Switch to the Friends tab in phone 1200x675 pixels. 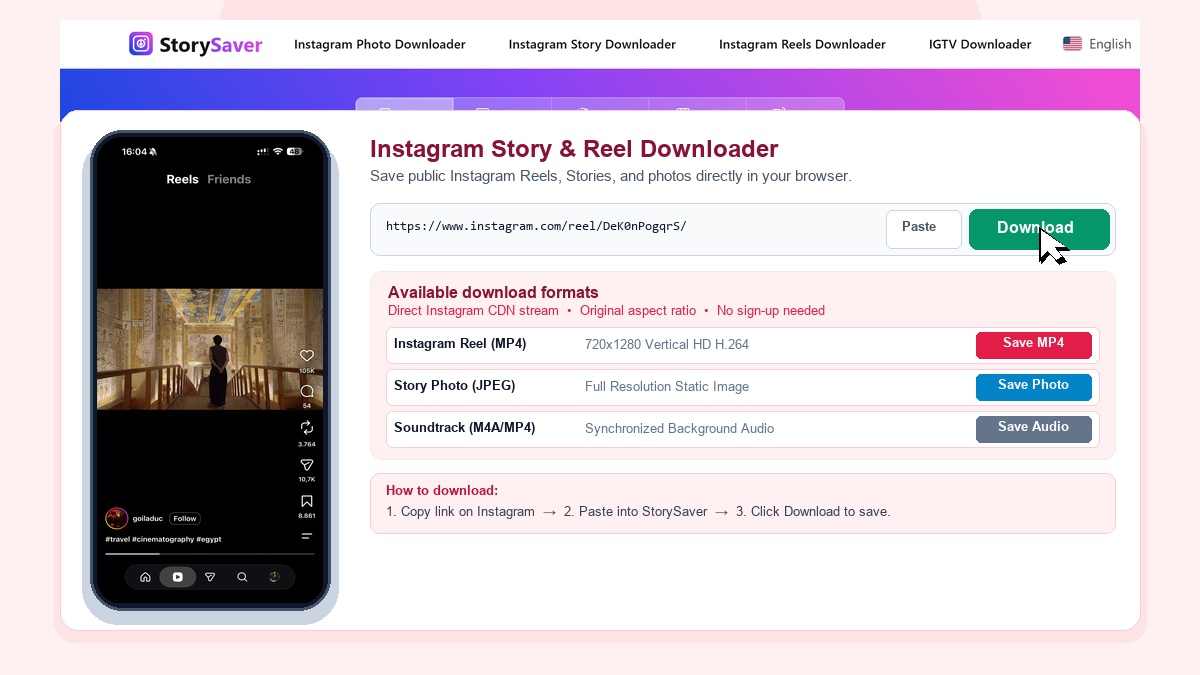pos(229,179)
